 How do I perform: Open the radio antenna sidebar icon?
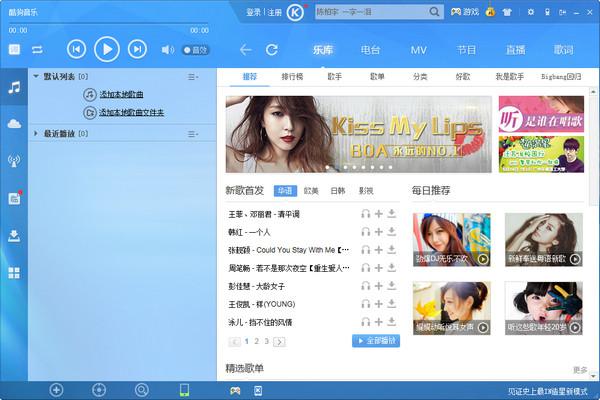[x=14, y=161]
